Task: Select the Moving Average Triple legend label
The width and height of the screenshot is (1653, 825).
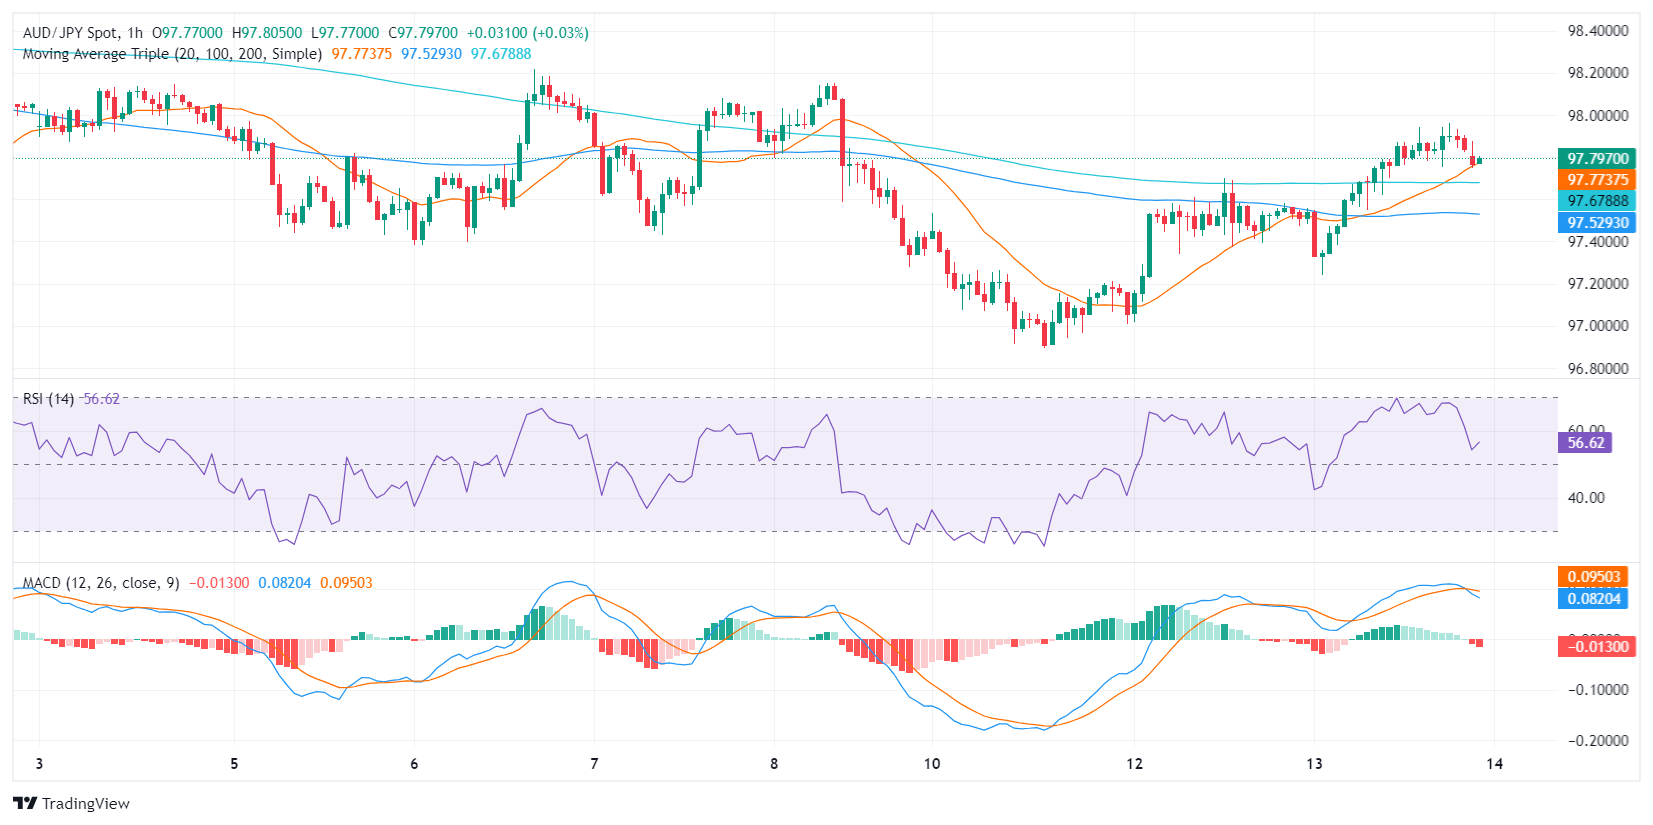Action: 172,54
